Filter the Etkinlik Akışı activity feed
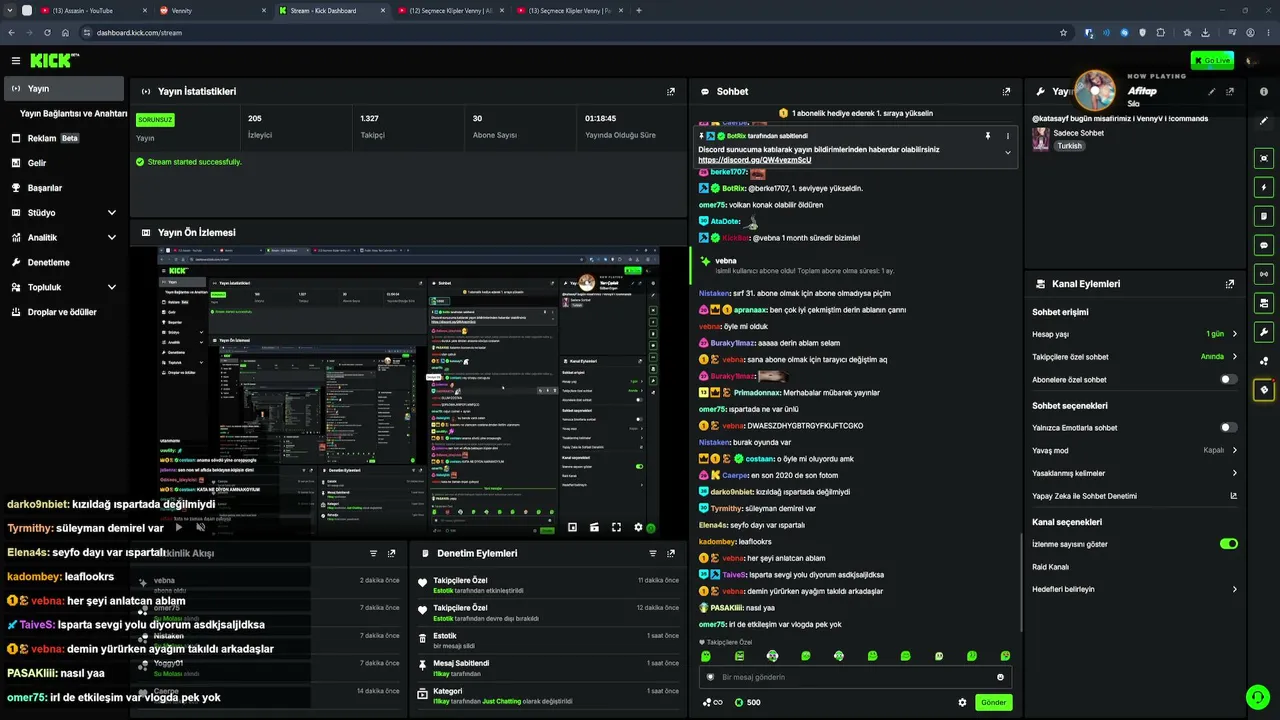The height and width of the screenshot is (720, 1280). 373,553
